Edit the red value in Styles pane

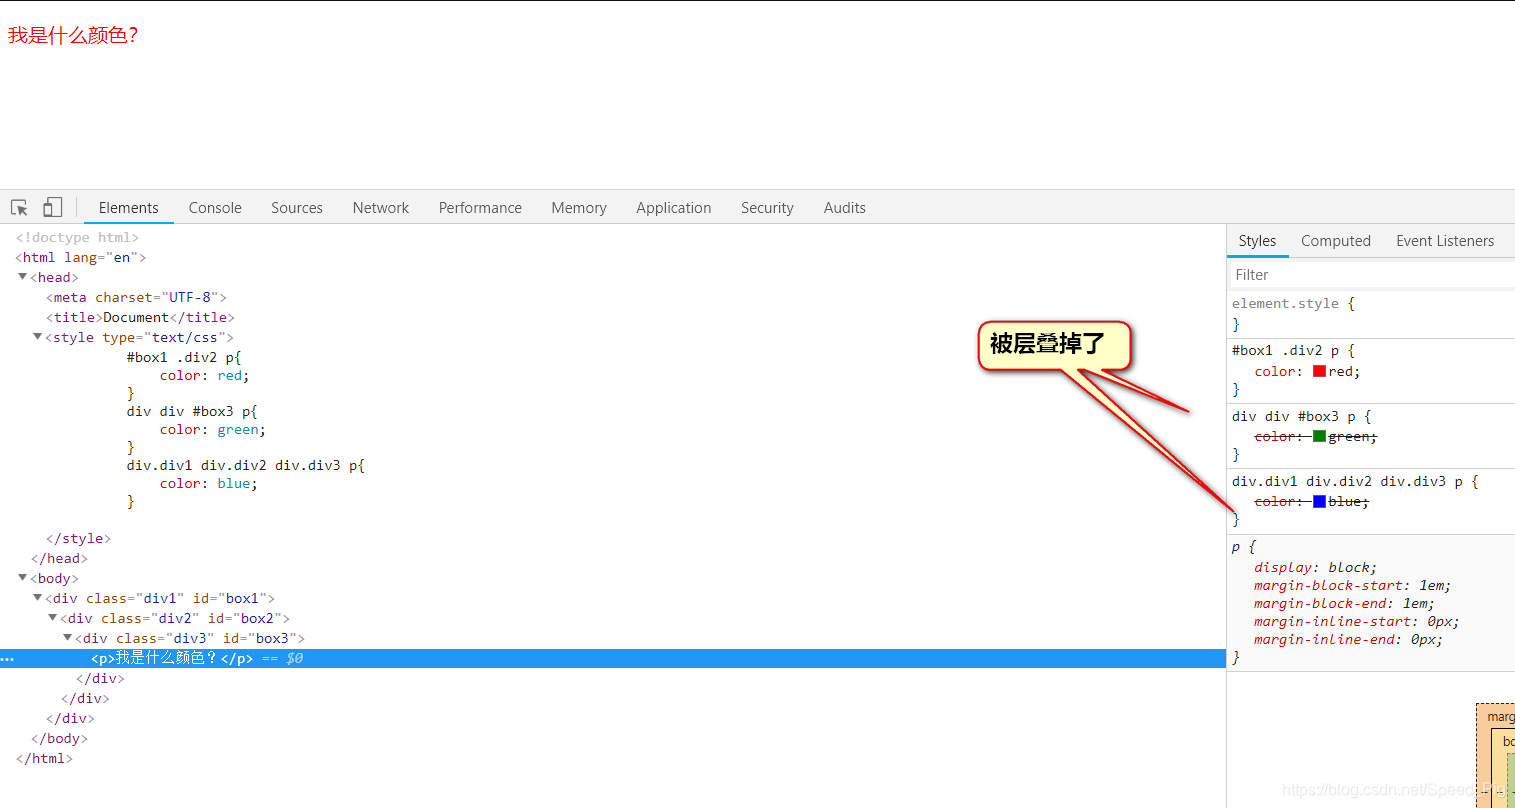tap(1340, 371)
